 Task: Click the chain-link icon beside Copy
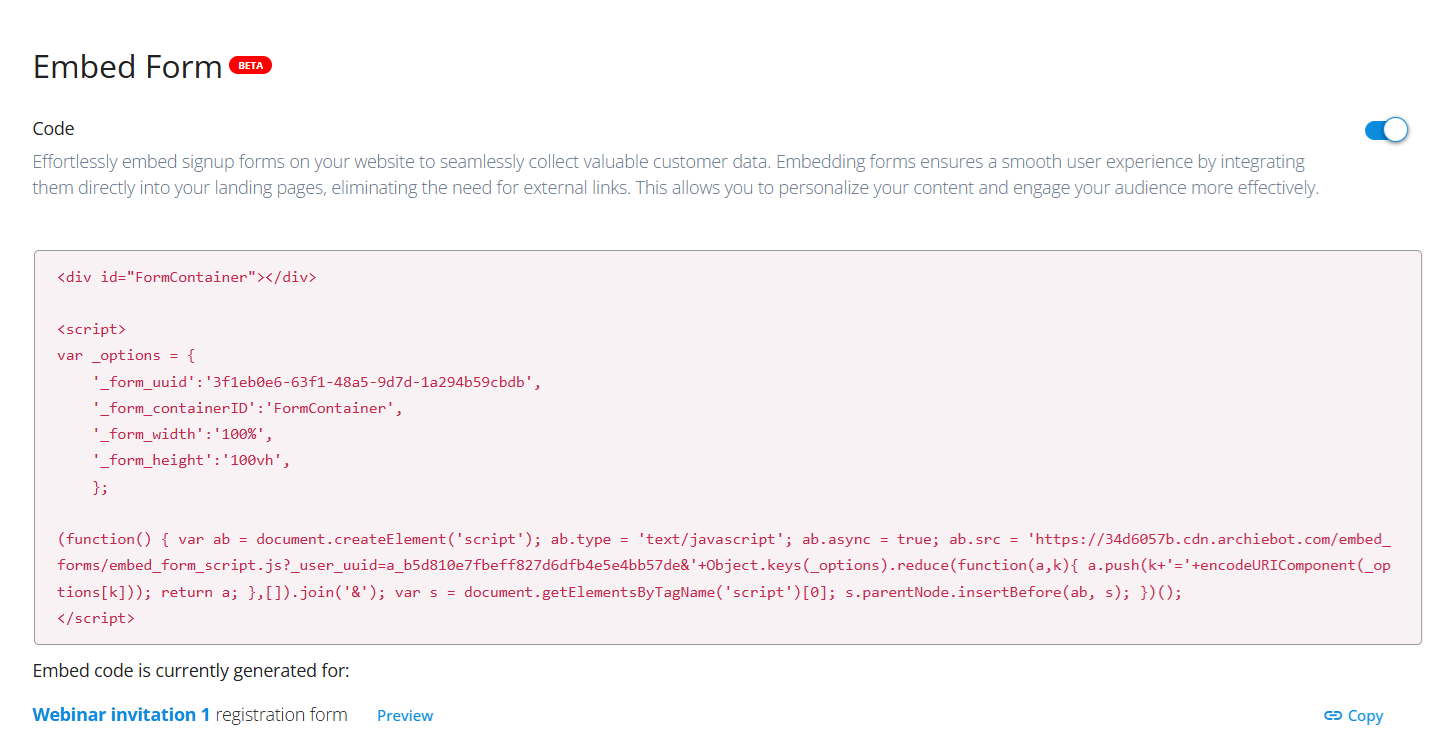1332,715
